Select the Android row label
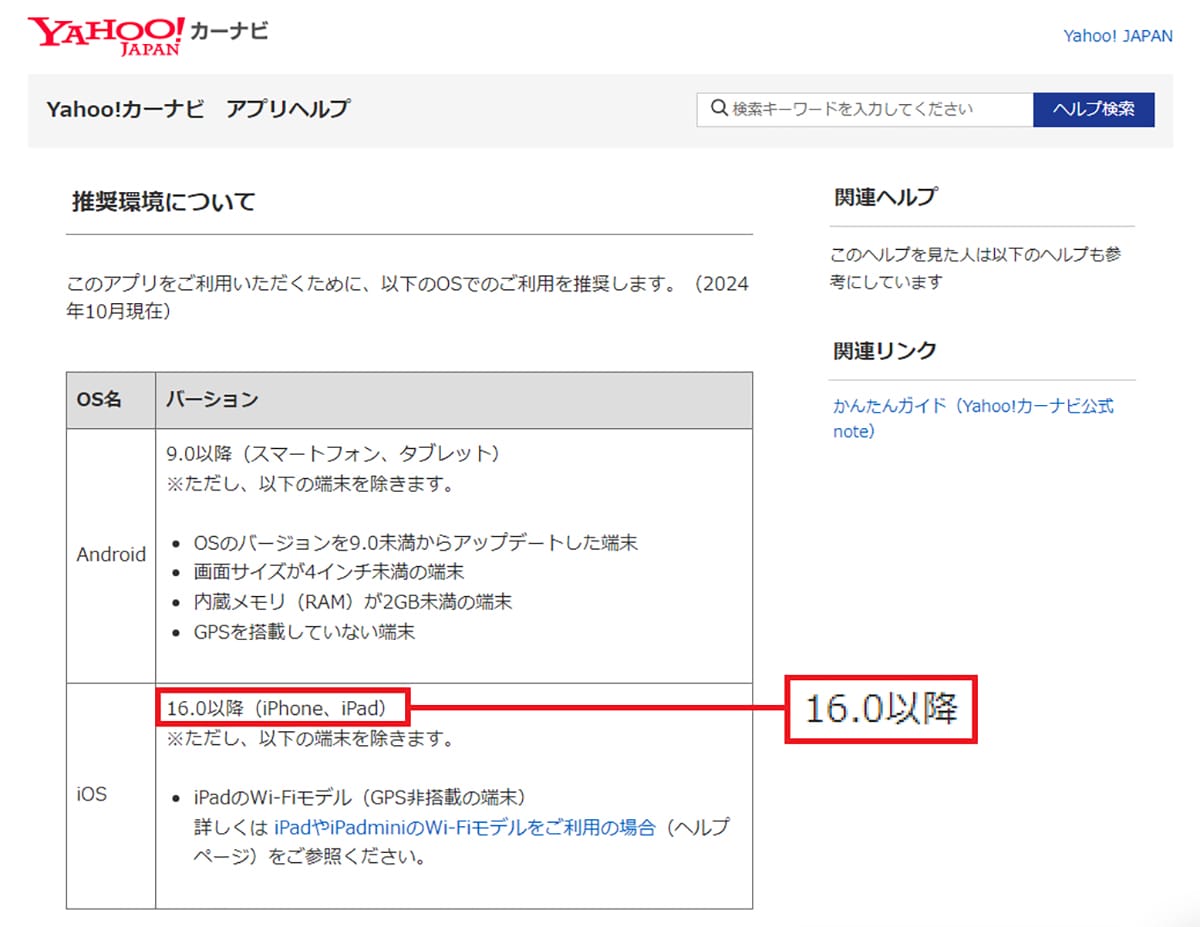This screenshot has width=1200, height=927. [x=111, y=554]
